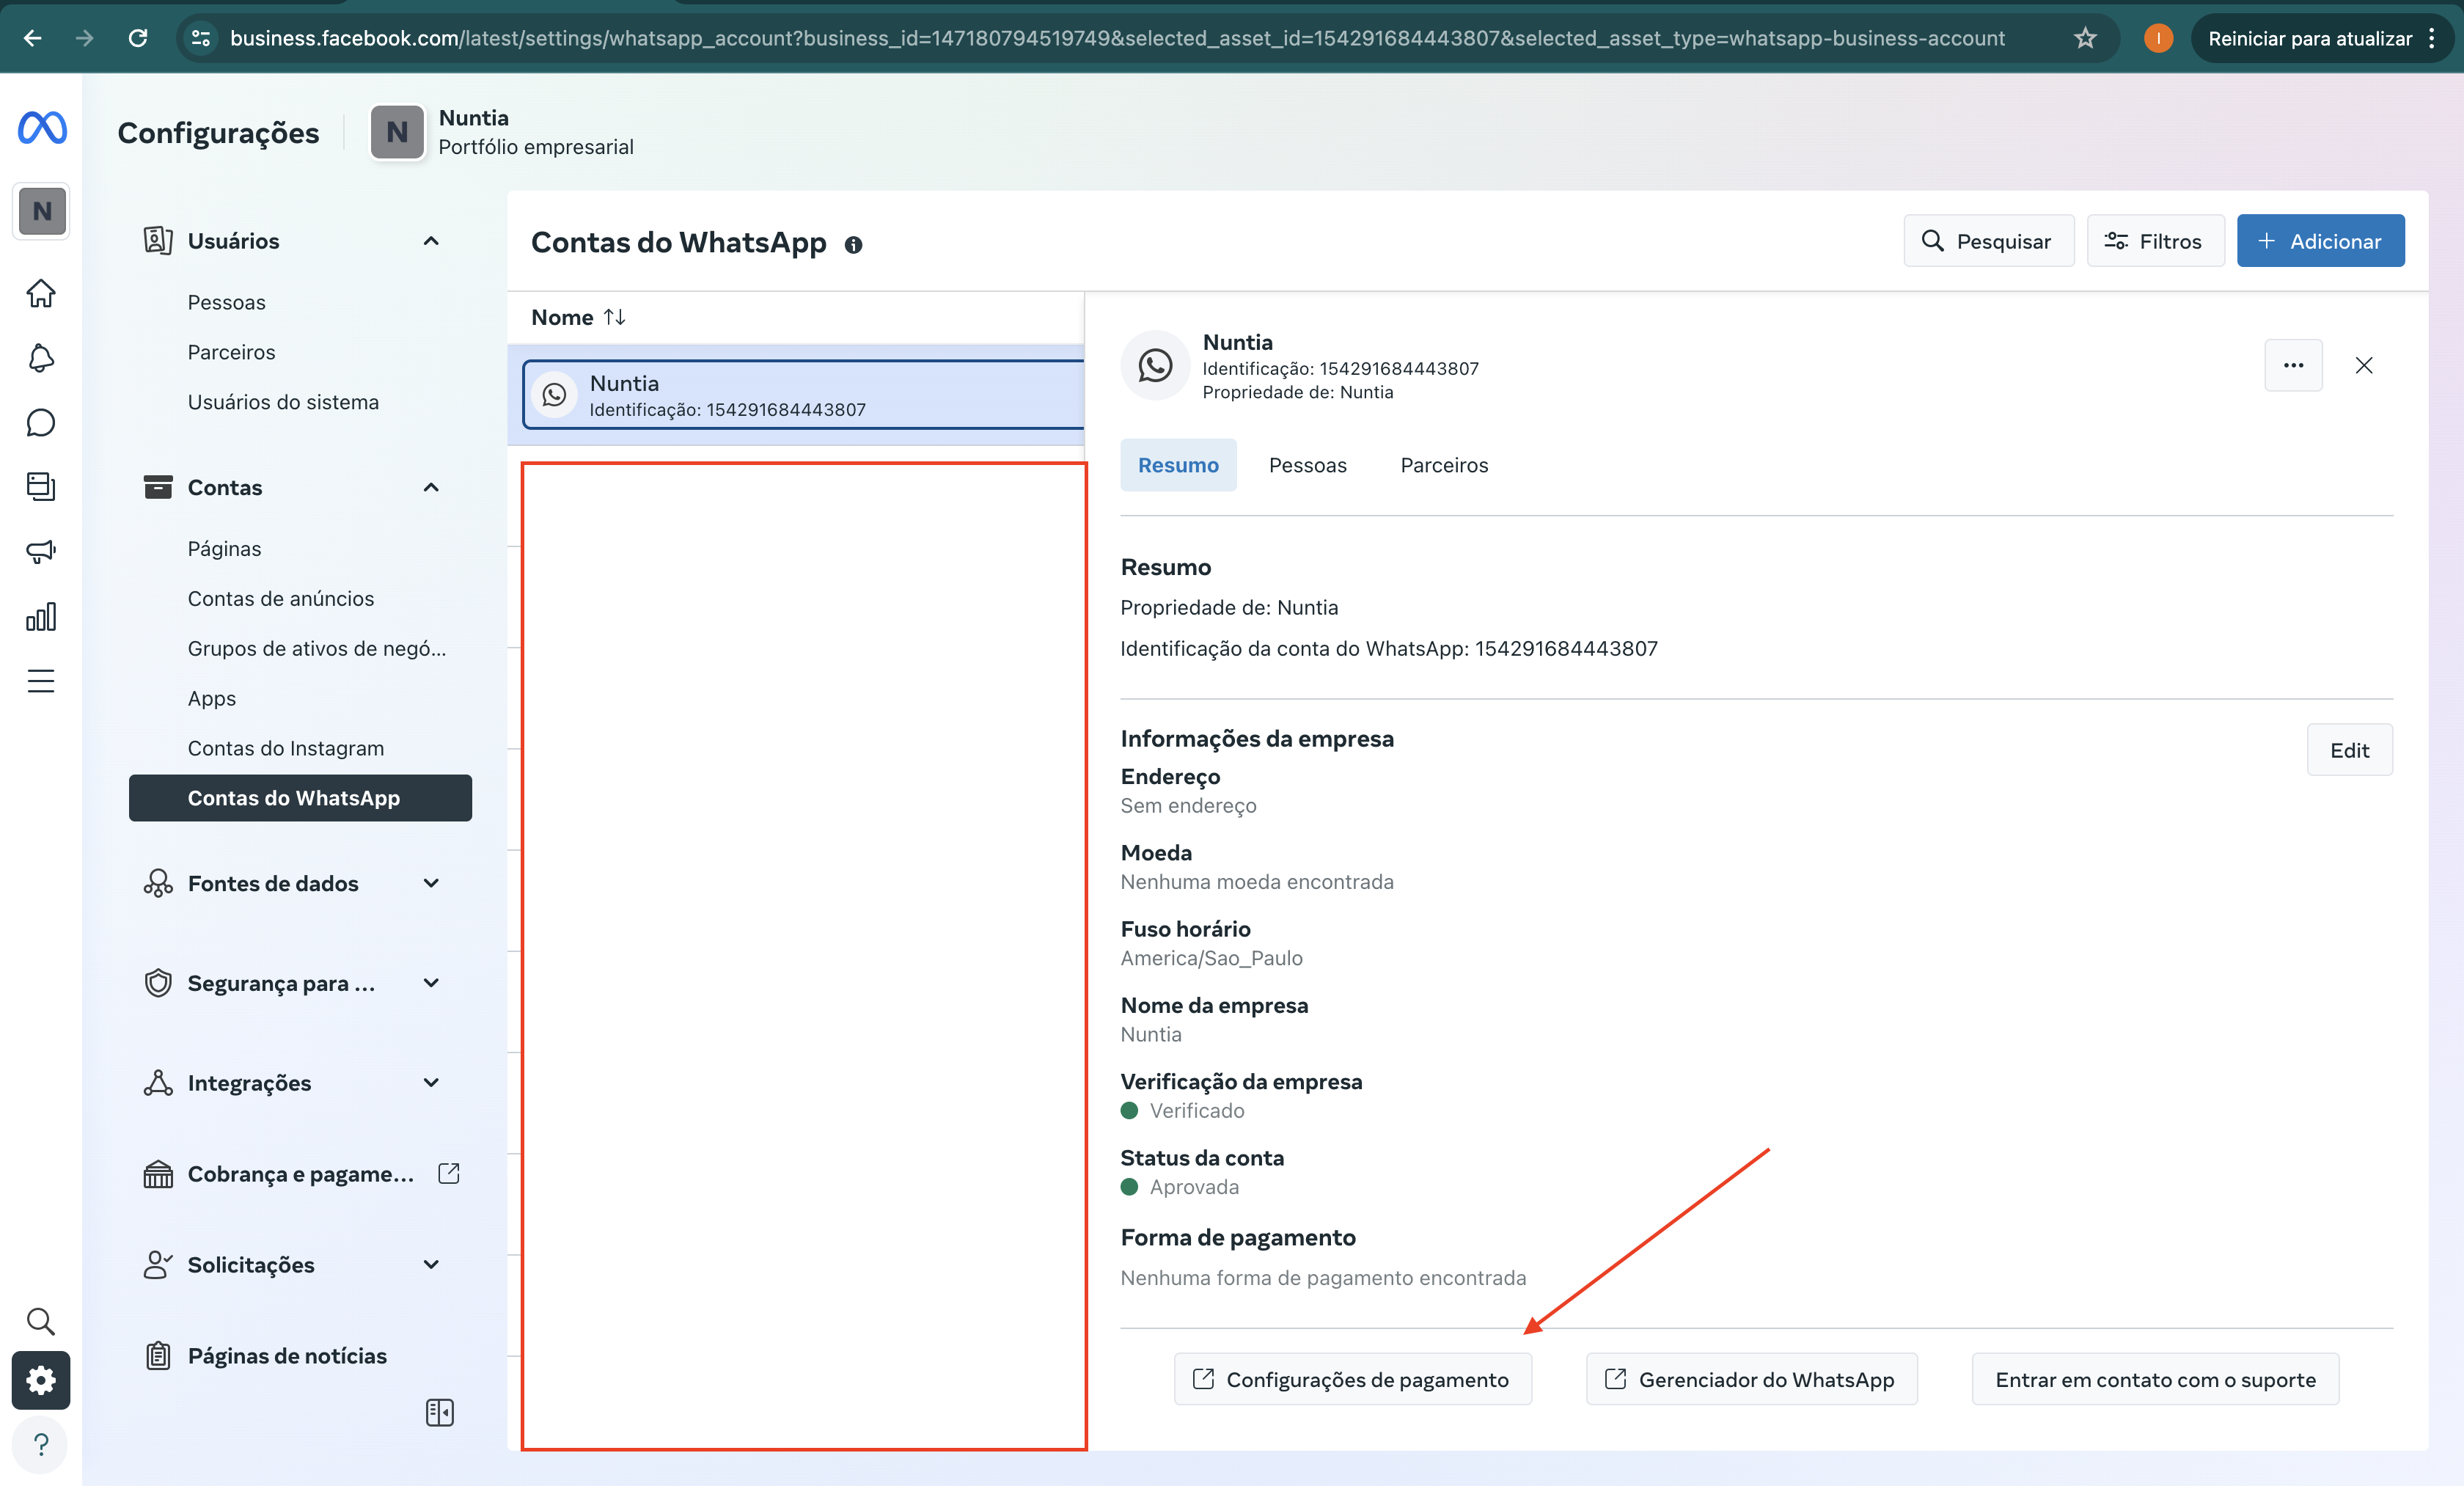Expand the Integrações section
Screen dimensions: 2464x1486
pyautogui.click(x=431, y=1083)
